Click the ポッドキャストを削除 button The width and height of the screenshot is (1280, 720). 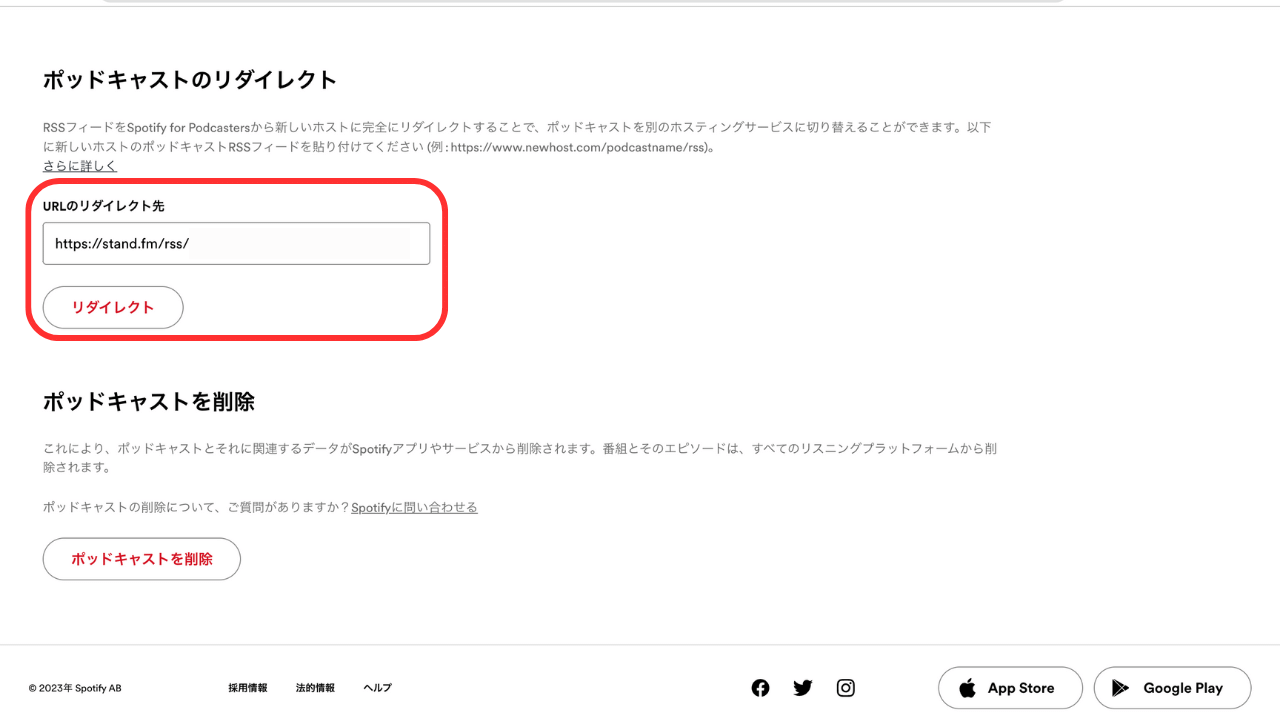142,559
